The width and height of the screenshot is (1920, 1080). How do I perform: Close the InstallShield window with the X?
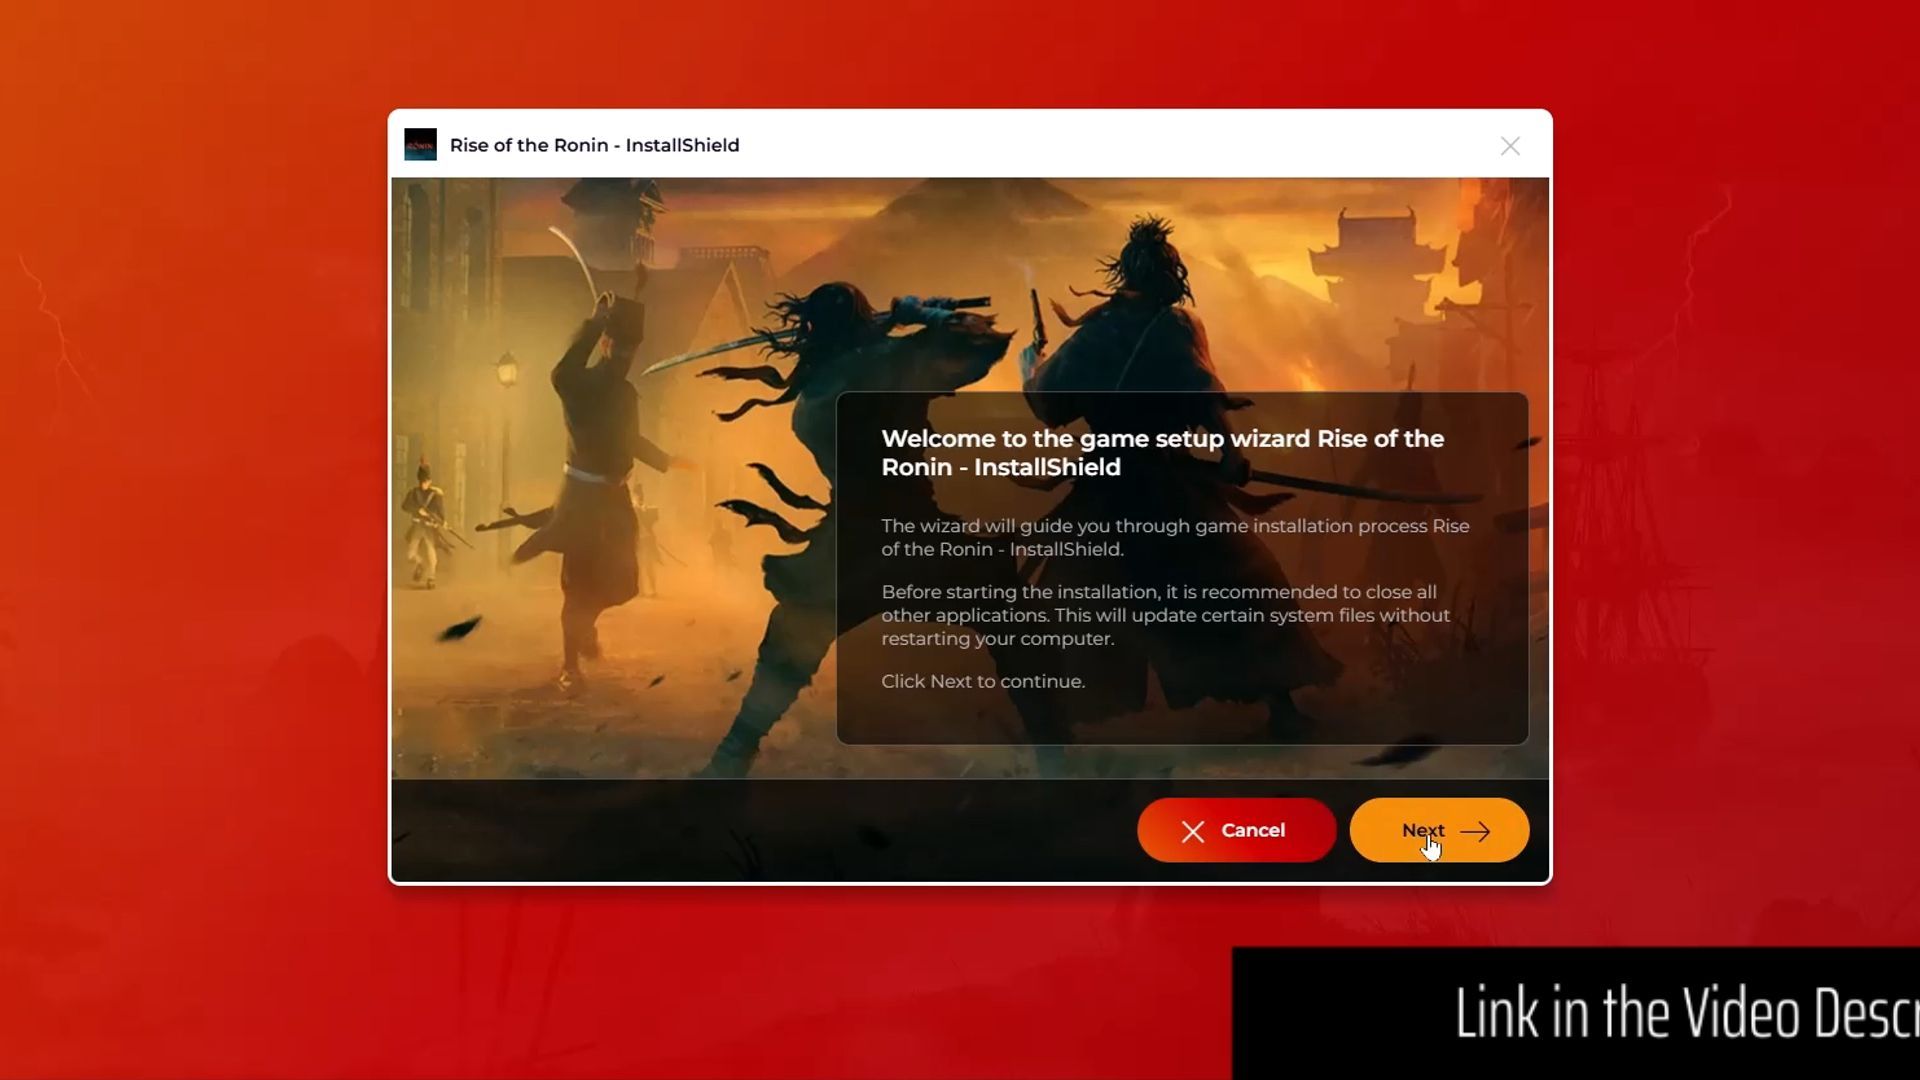coord(1510,146)
